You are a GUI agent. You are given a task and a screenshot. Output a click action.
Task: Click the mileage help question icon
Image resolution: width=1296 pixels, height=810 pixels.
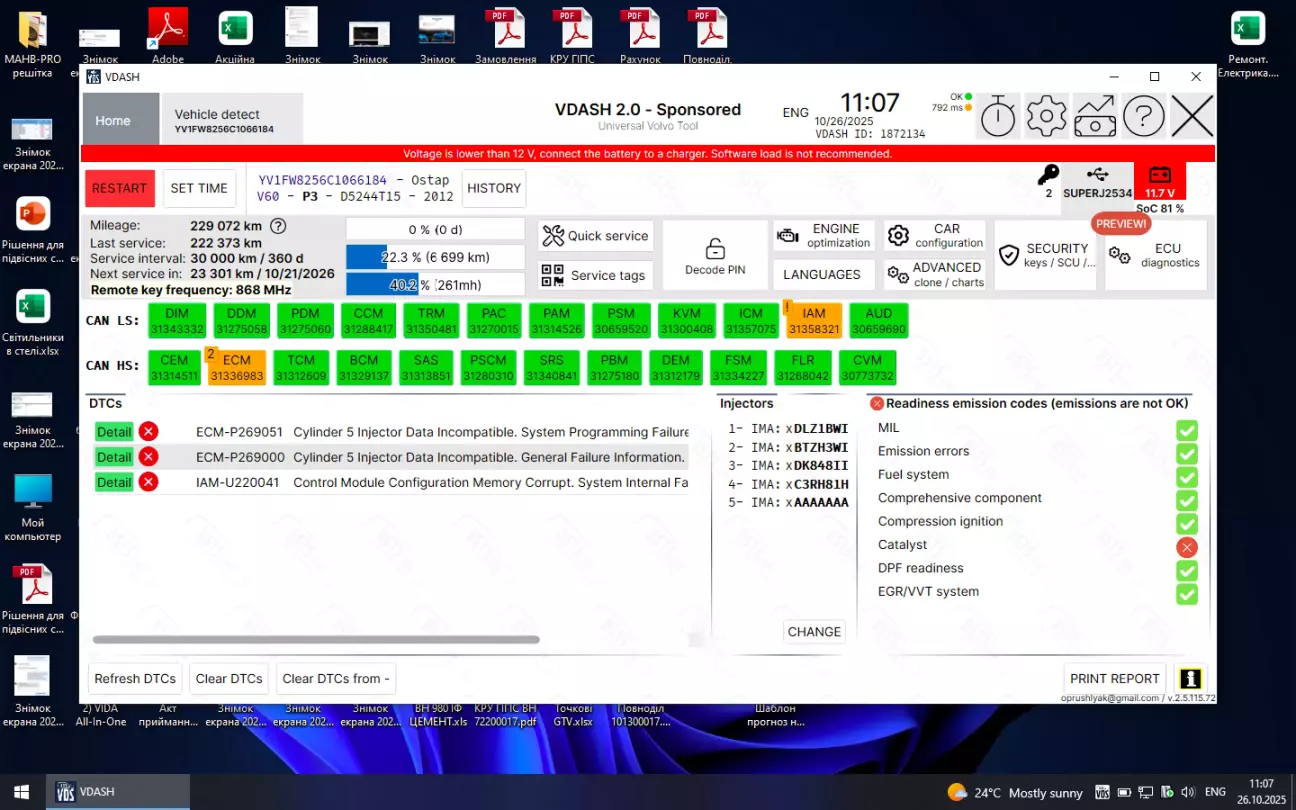pyautogui.click(x=278, y=226)
